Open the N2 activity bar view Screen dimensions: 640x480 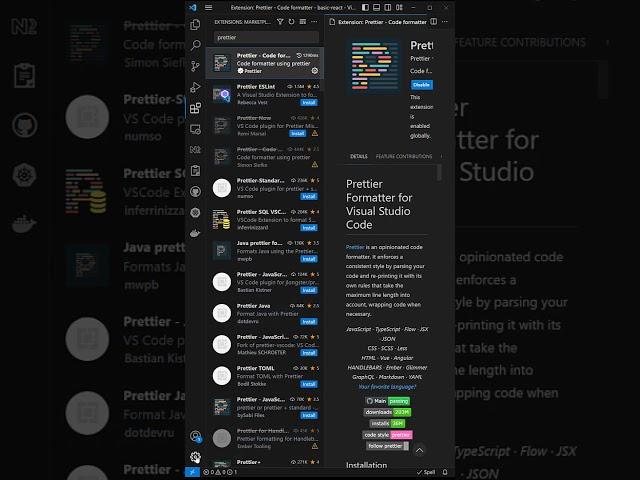point(196,150)
